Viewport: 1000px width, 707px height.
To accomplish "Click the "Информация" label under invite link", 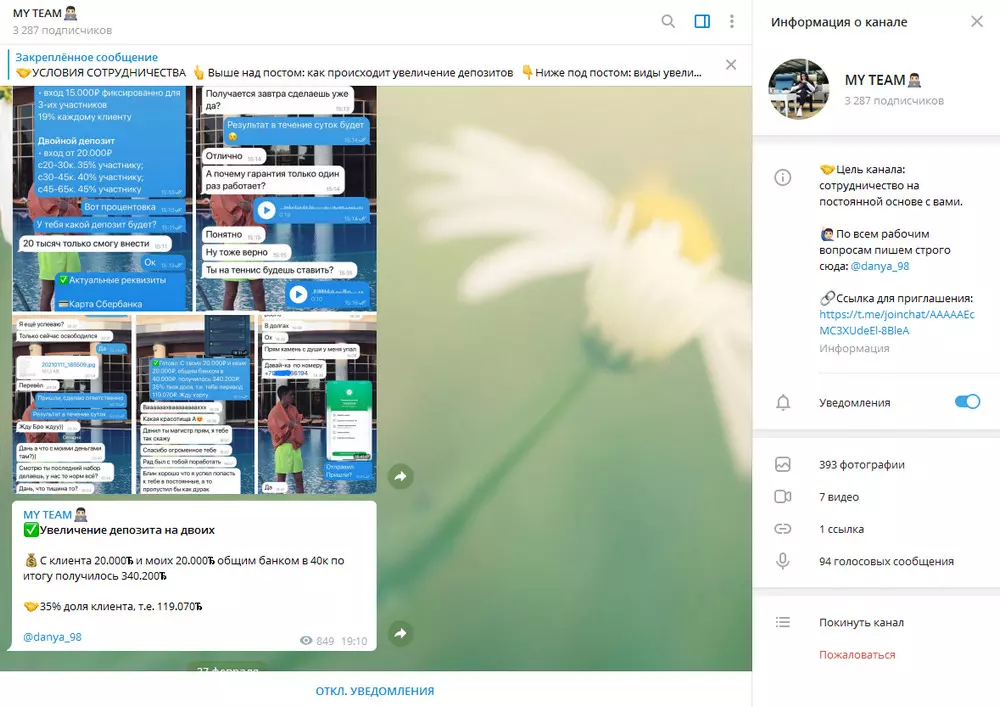I will [x=854, y=348].
